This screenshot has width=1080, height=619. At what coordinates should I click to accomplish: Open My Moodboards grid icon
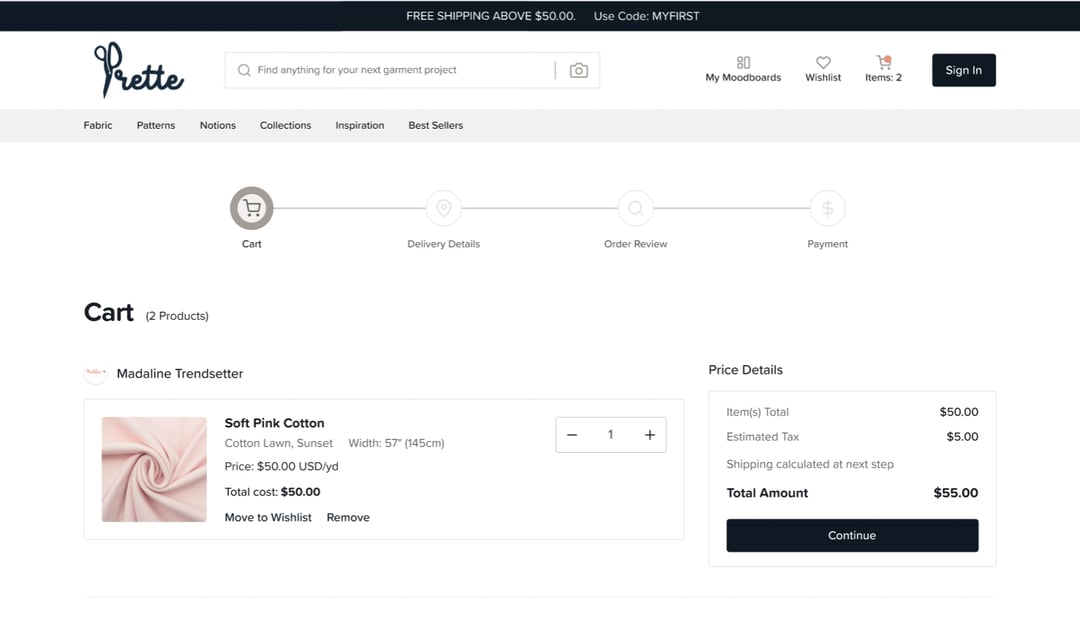click(743, 62)
